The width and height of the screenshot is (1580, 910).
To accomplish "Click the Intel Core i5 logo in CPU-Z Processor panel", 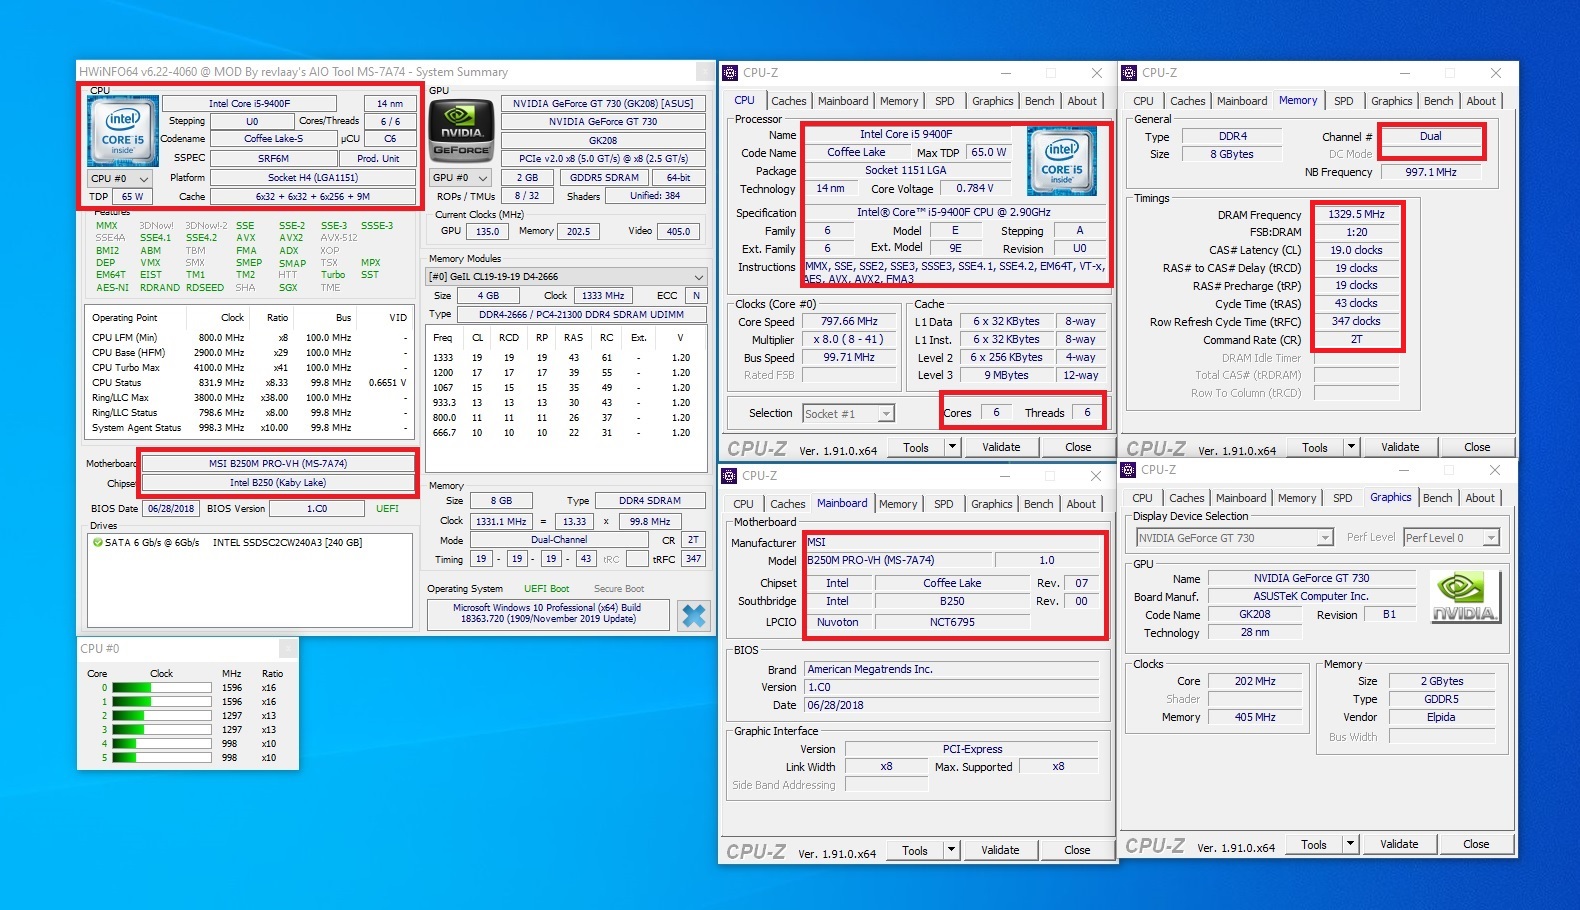I will tap(1061, 161).
